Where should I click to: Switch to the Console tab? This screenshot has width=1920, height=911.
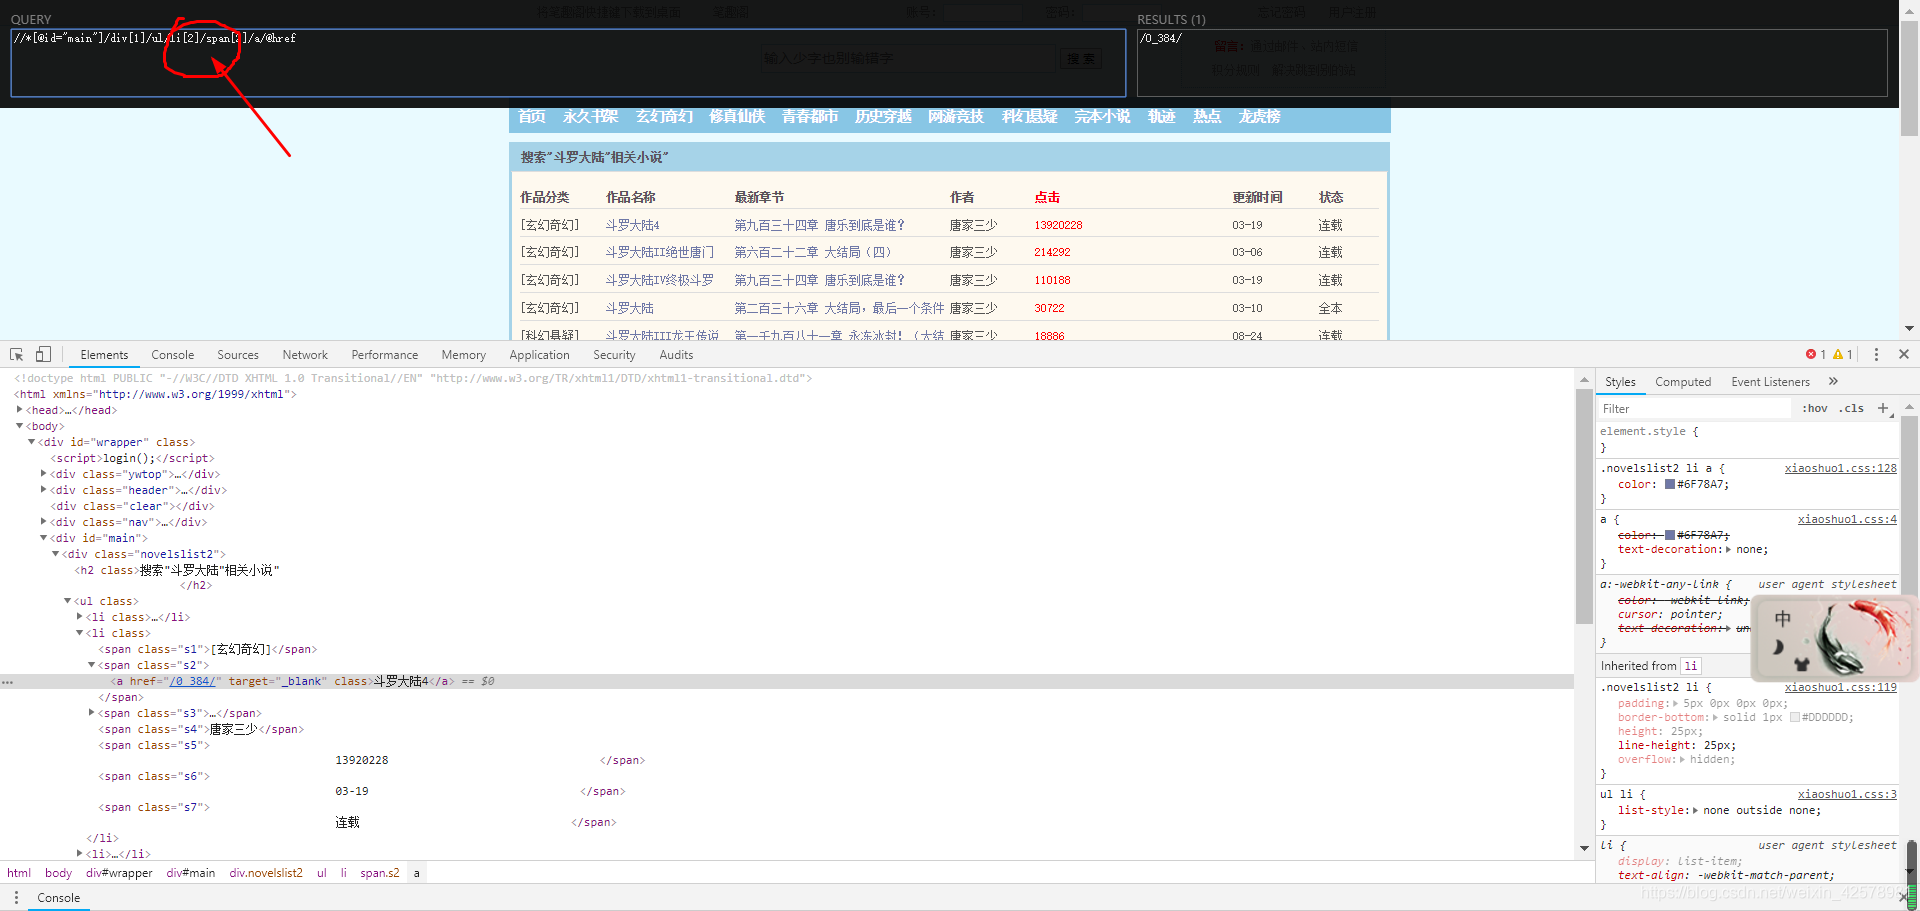tap(173, 355)
